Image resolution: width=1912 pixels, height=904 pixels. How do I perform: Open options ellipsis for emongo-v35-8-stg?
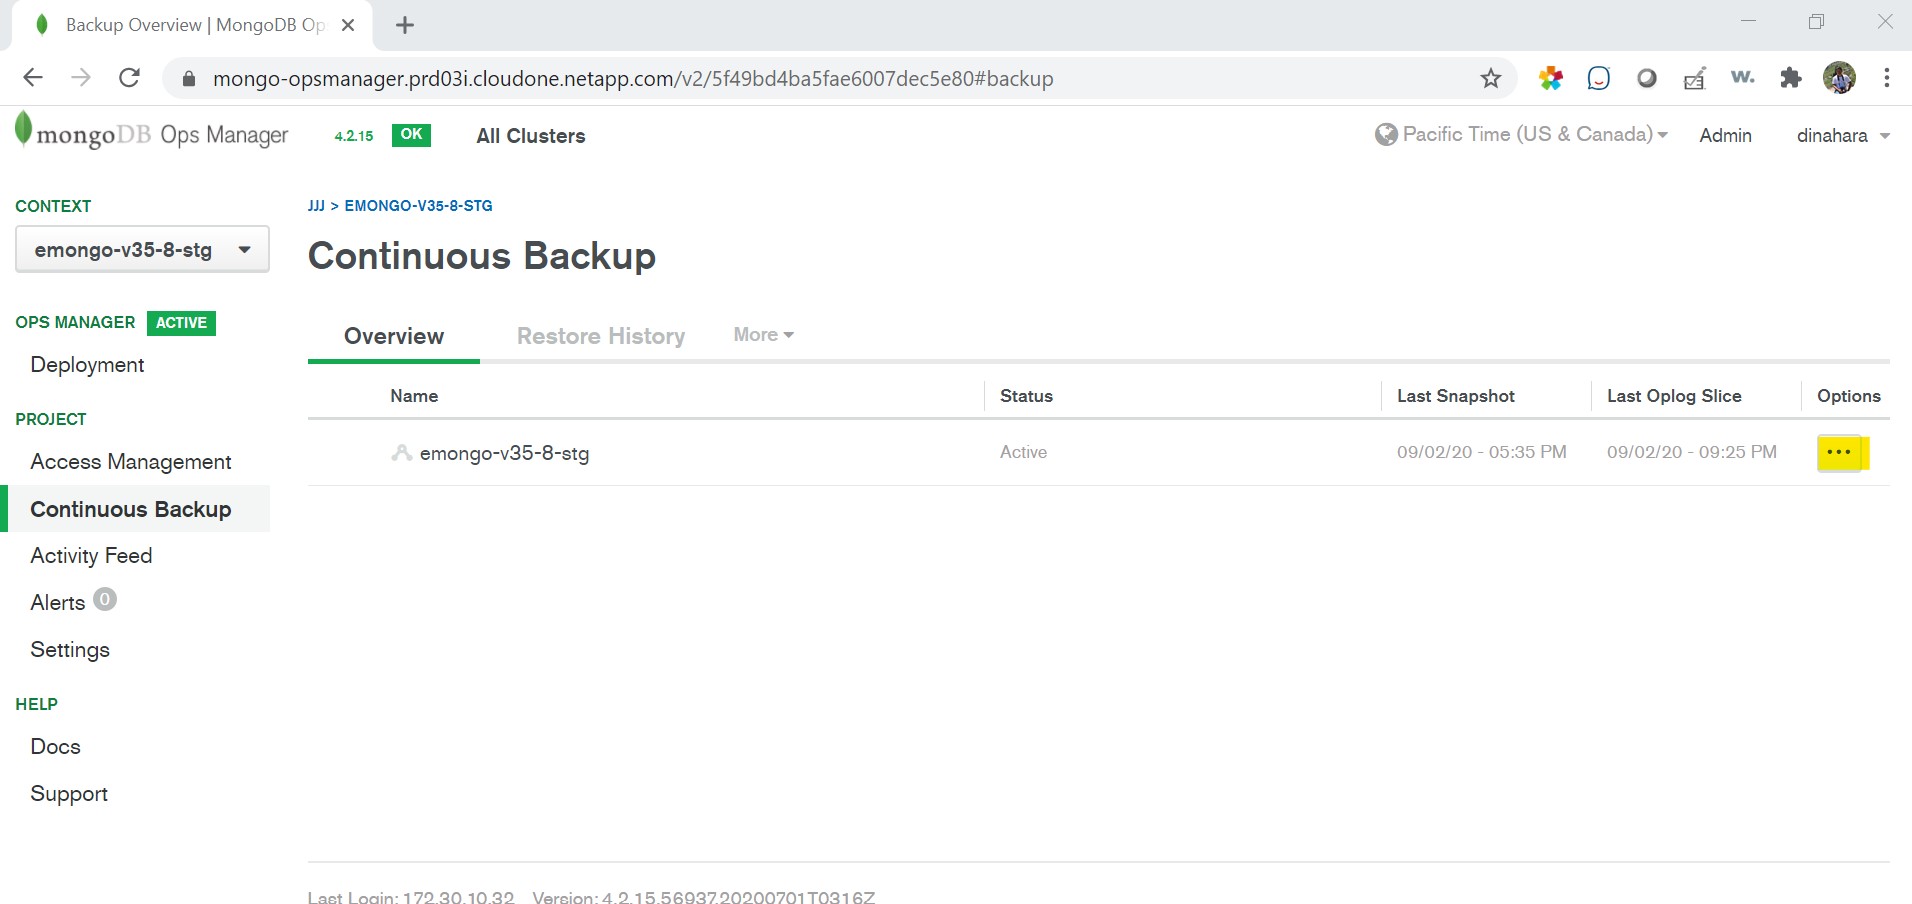coord(1838,453)
